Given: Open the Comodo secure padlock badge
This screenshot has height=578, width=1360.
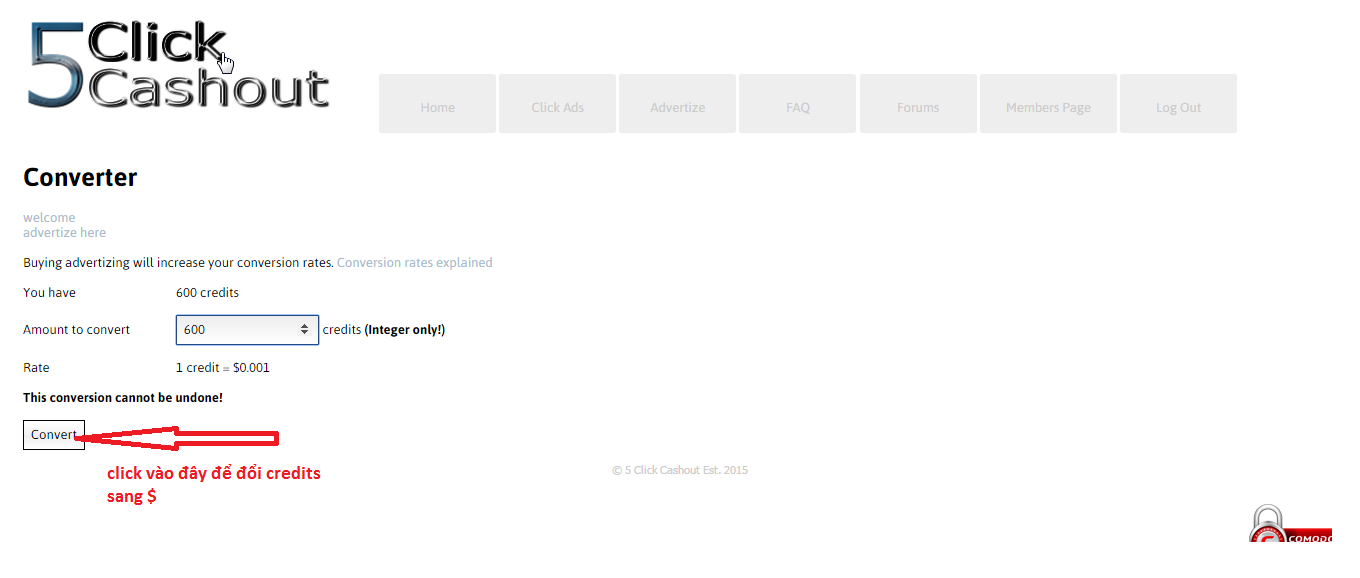Looking at the screenshot, I should click(1290, 523).
